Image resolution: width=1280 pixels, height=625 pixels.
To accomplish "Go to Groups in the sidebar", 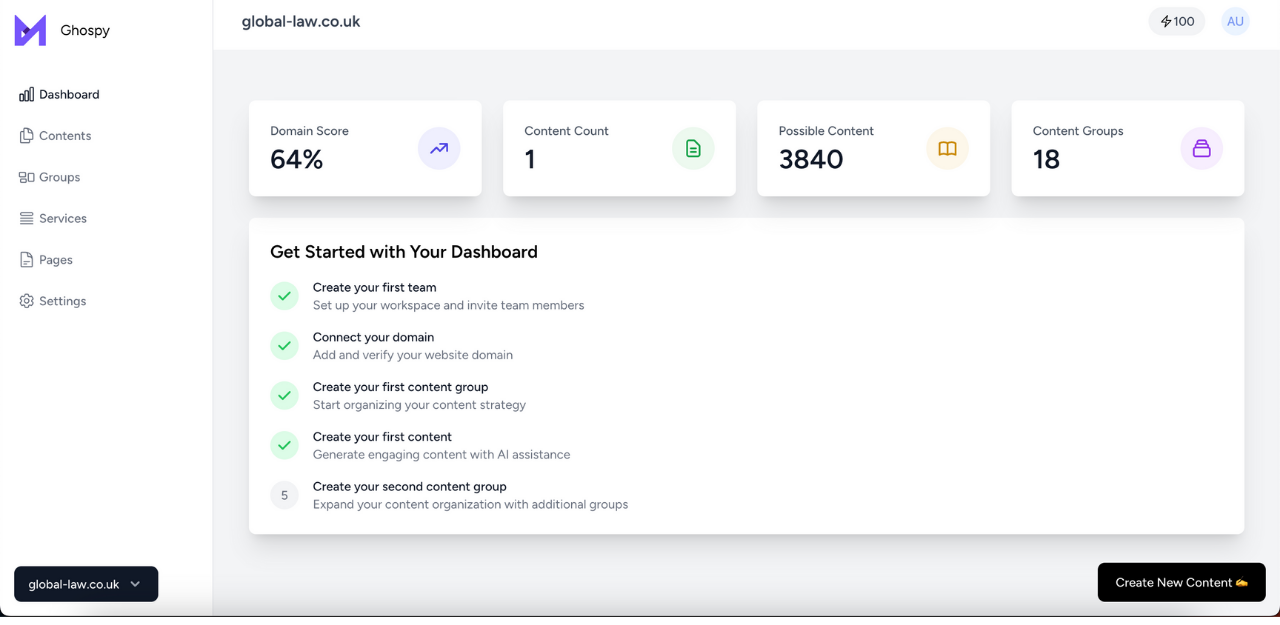I will point(59,177).
